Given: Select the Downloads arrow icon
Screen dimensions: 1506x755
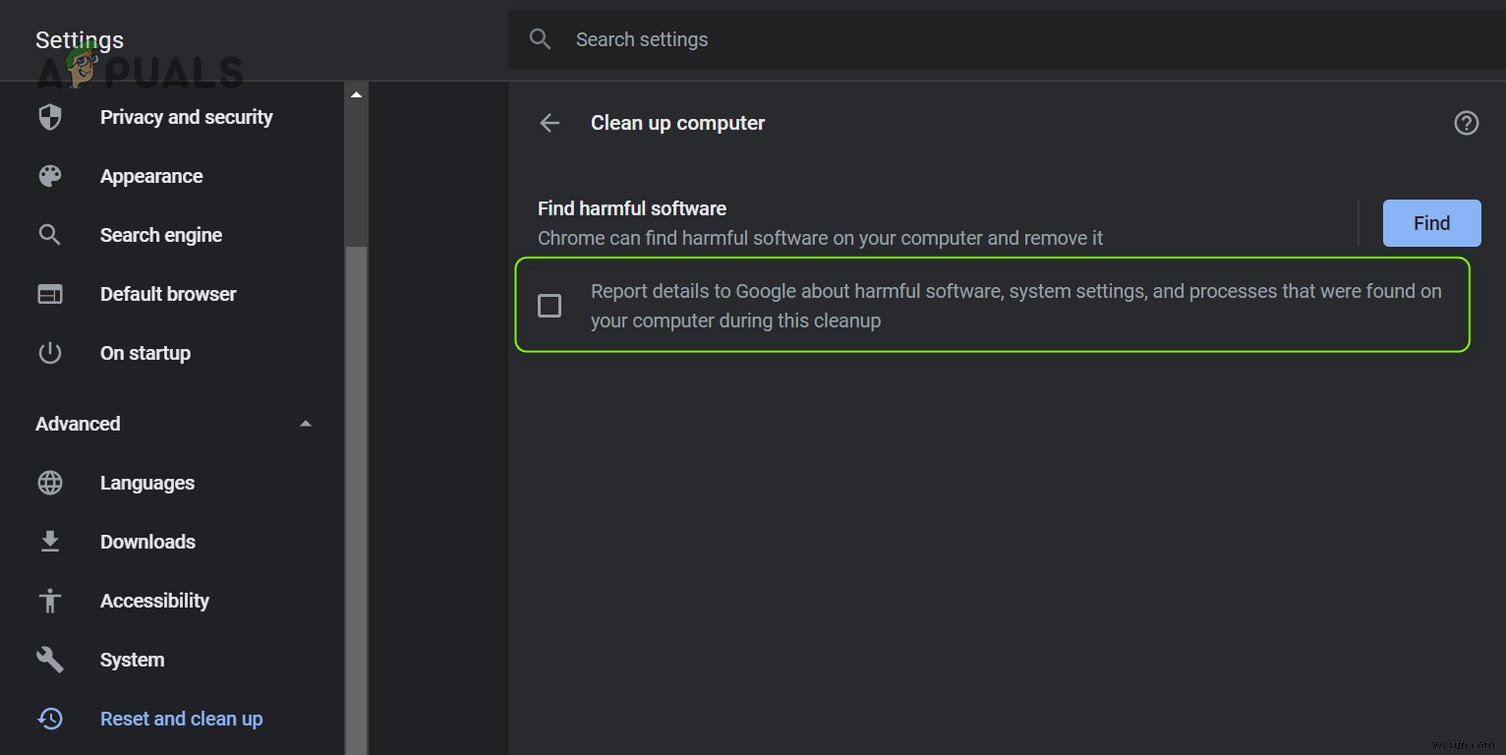Looking at the screenshot, I should (50, 541).
